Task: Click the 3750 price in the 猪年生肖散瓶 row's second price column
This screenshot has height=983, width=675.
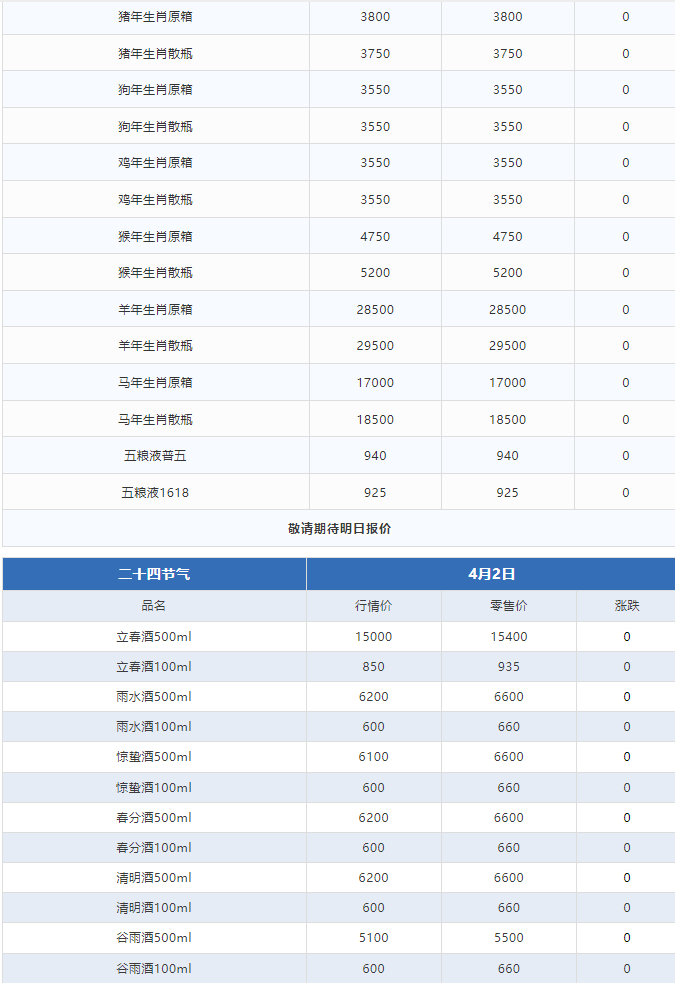Action: 508,53
